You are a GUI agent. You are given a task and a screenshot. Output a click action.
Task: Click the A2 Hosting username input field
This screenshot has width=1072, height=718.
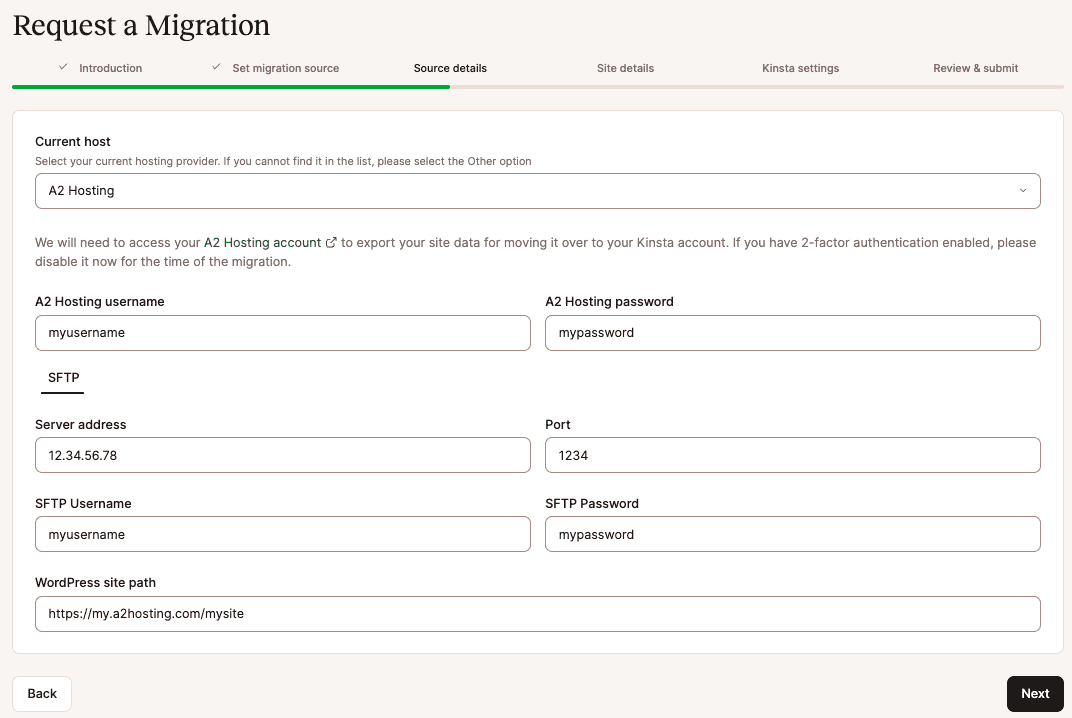(283, 333)
